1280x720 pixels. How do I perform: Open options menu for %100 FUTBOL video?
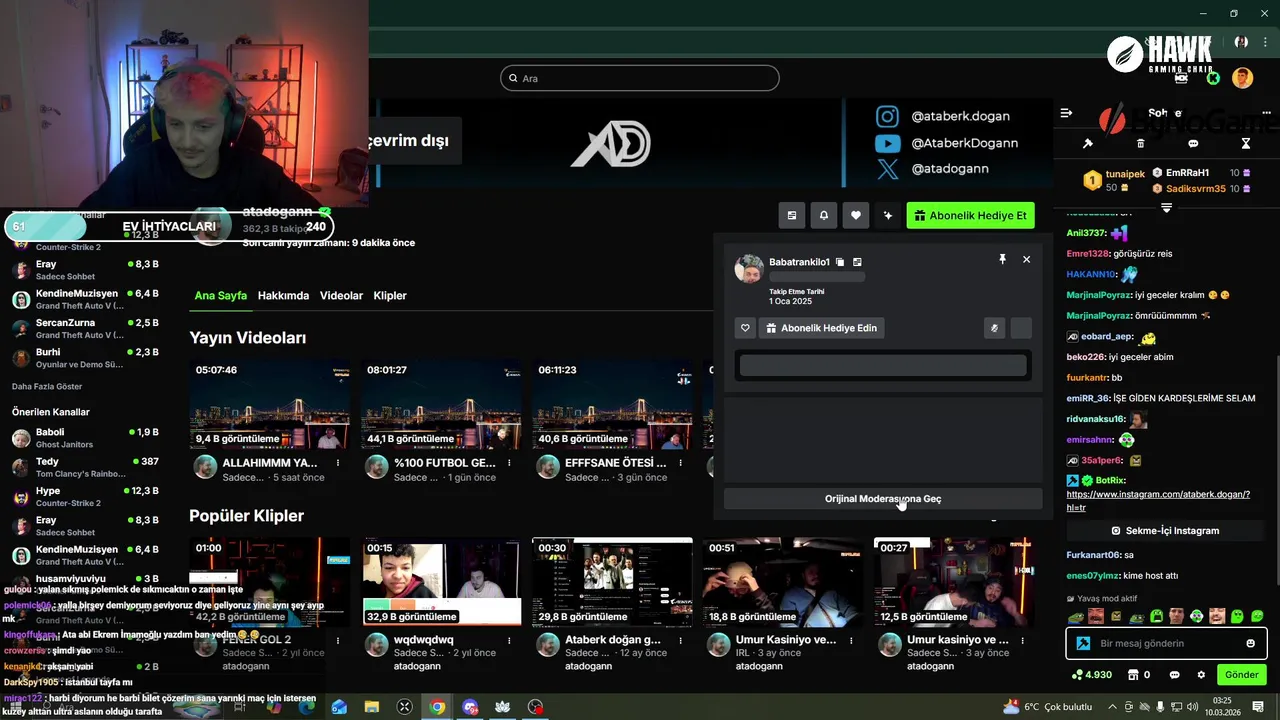(509, 463)
